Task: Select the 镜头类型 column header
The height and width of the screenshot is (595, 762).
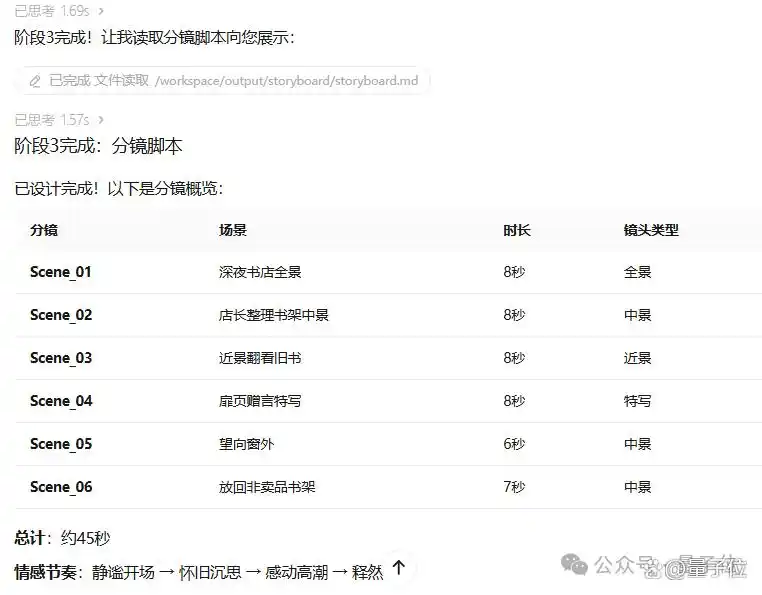Action: (x=651, y=230)
